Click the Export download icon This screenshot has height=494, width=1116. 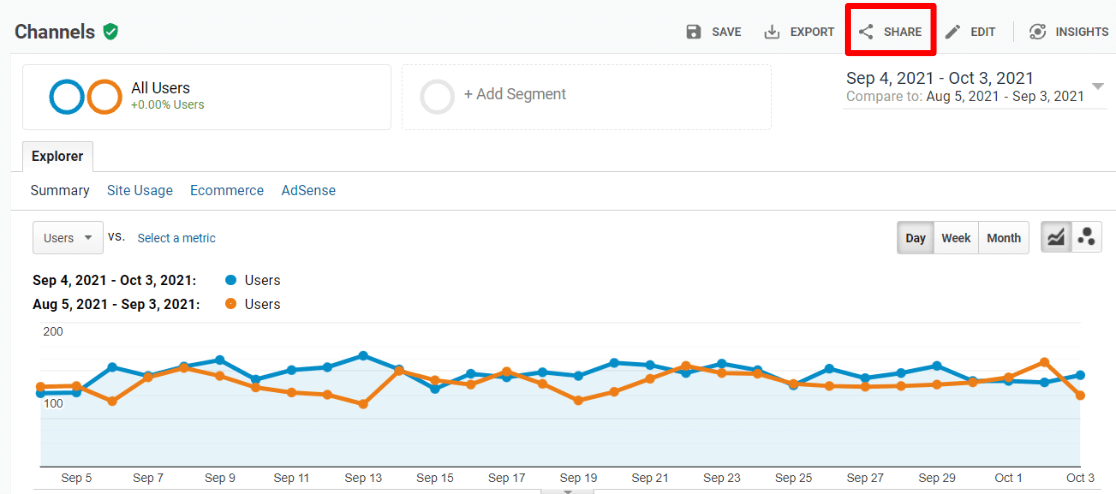(x=772, y=32)
